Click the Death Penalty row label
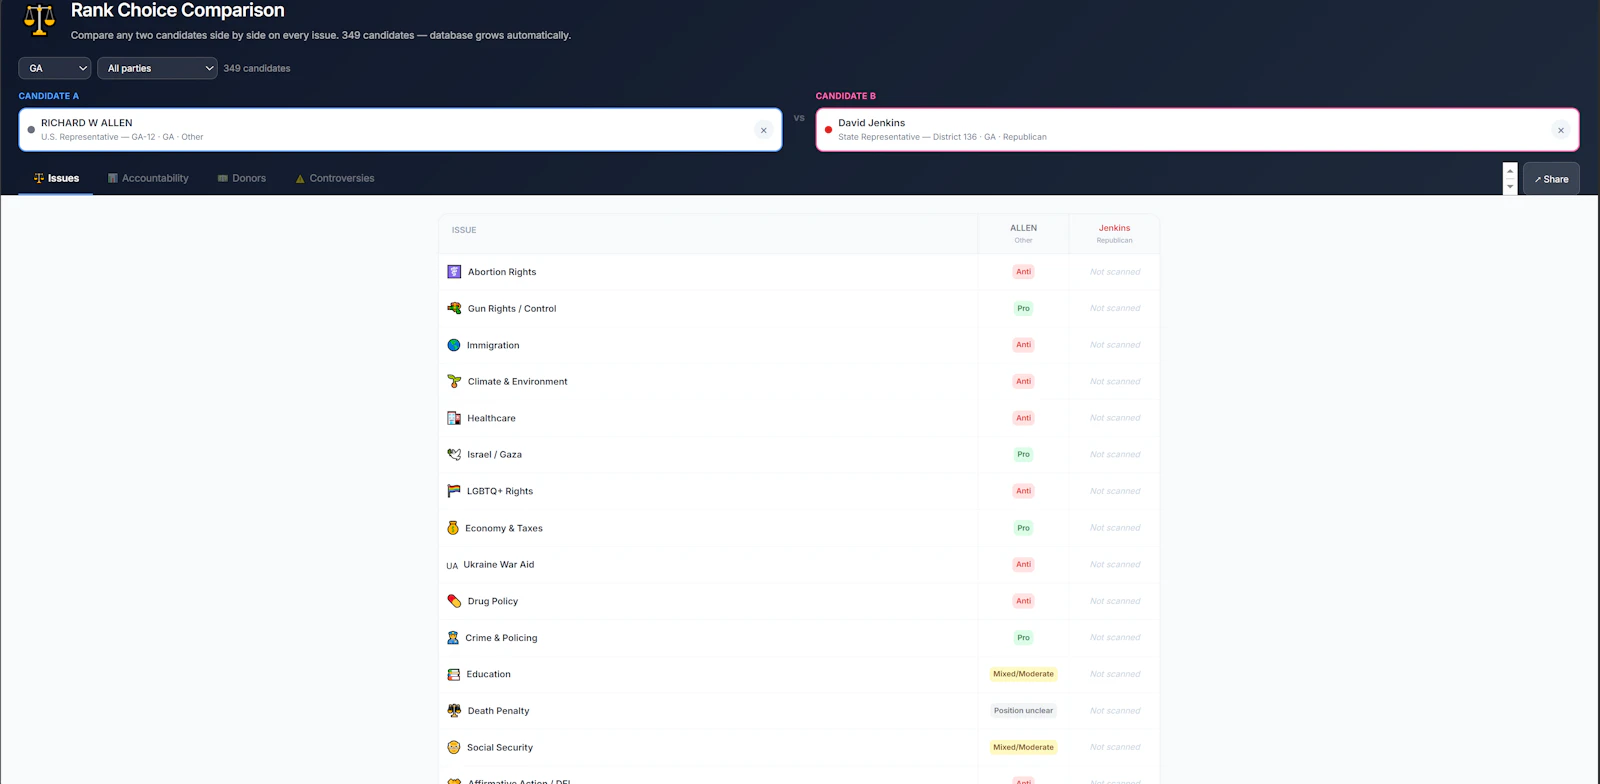This screenshot has width=1600, height=784. 499,711
